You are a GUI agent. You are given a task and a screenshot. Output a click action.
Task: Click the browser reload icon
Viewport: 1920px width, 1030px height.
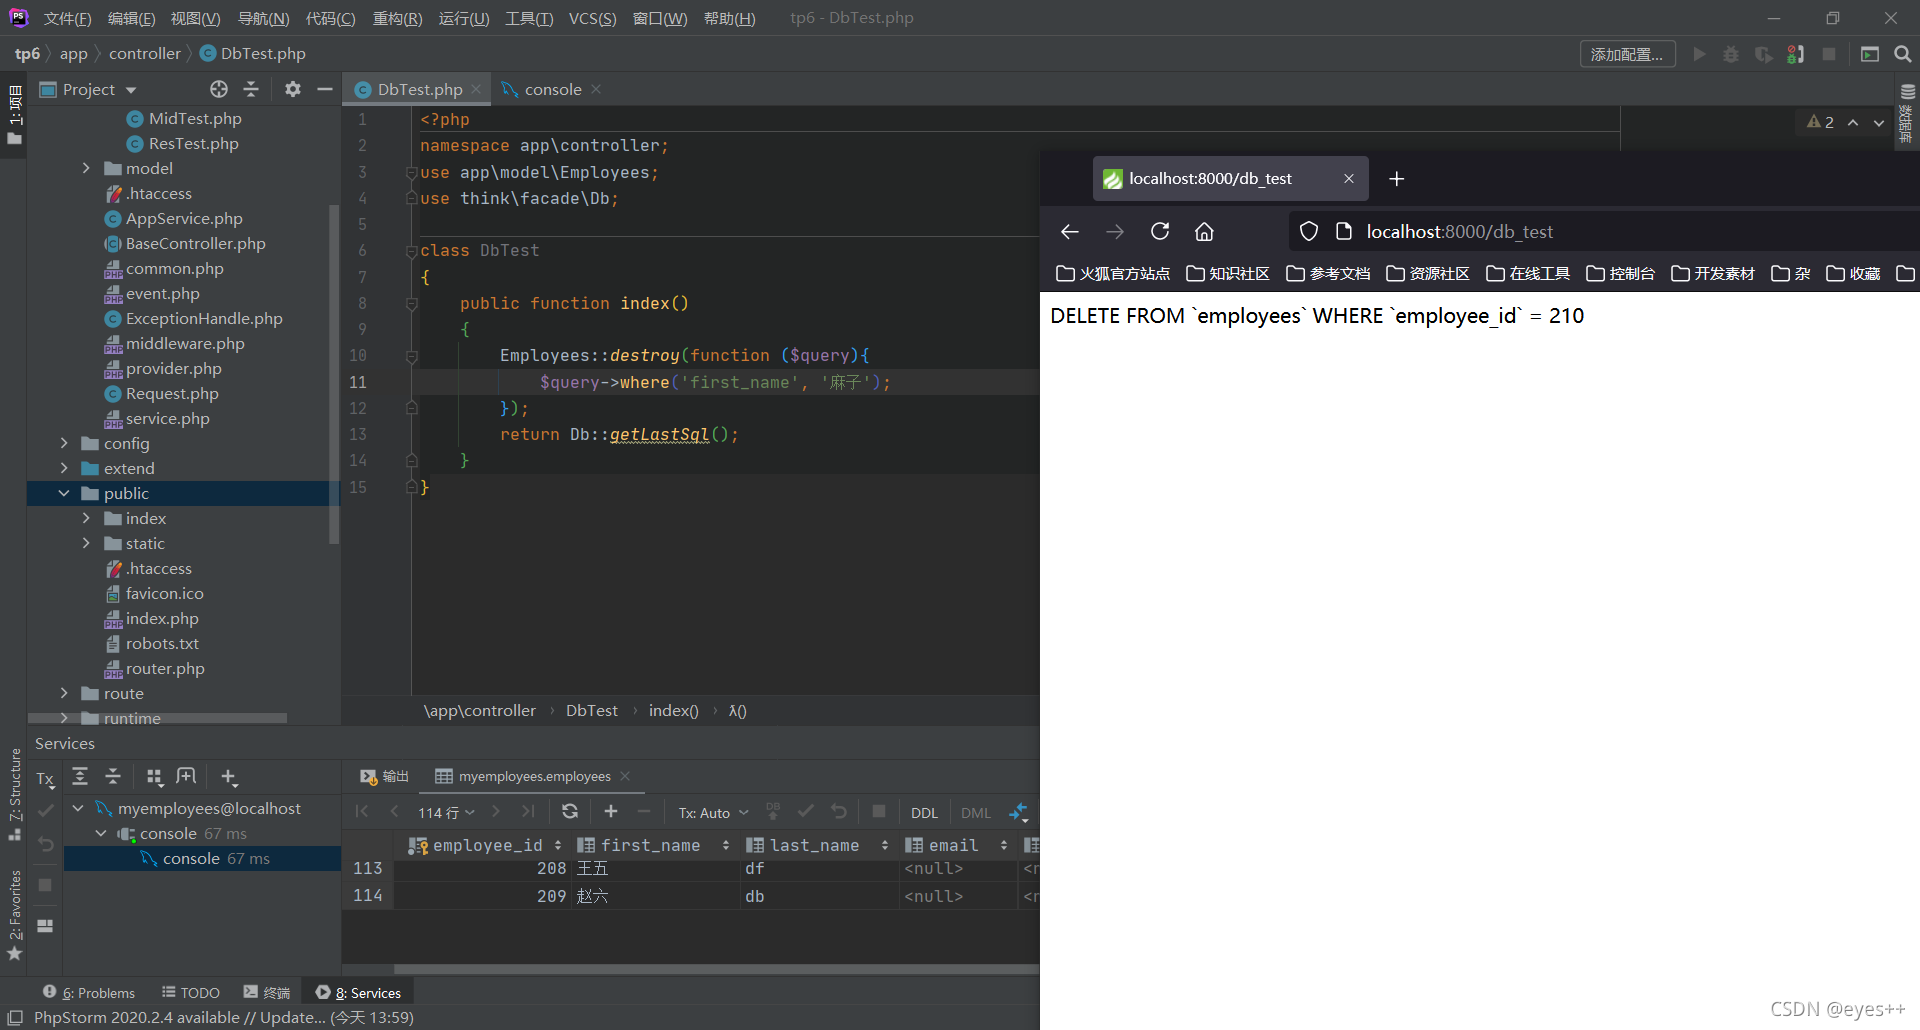(1160, 231)
